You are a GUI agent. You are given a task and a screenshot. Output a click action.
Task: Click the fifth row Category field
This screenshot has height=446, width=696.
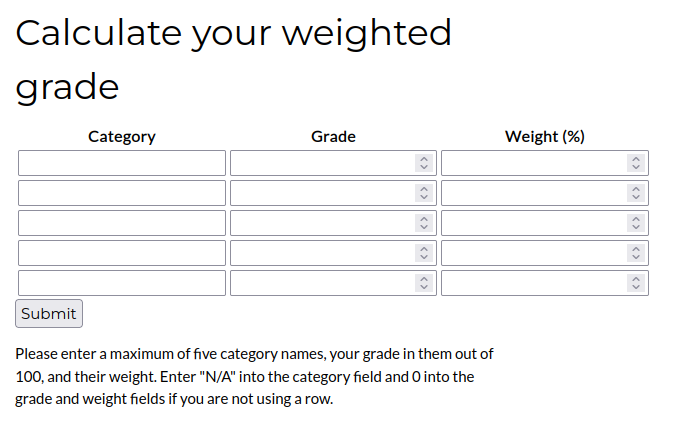coord(122,283)
